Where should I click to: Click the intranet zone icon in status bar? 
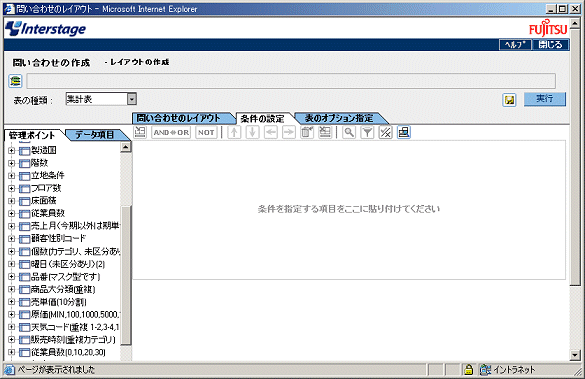pyautogui.click(x=485, y=370)
